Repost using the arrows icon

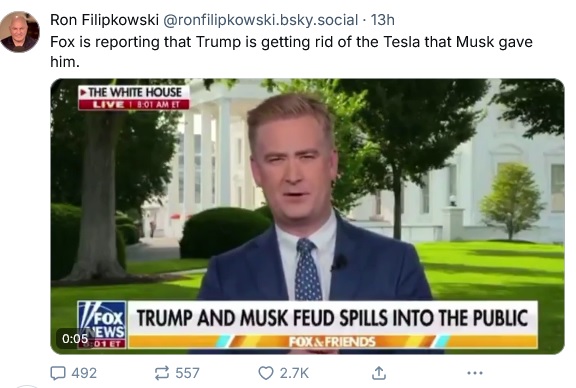pos(162,373)
